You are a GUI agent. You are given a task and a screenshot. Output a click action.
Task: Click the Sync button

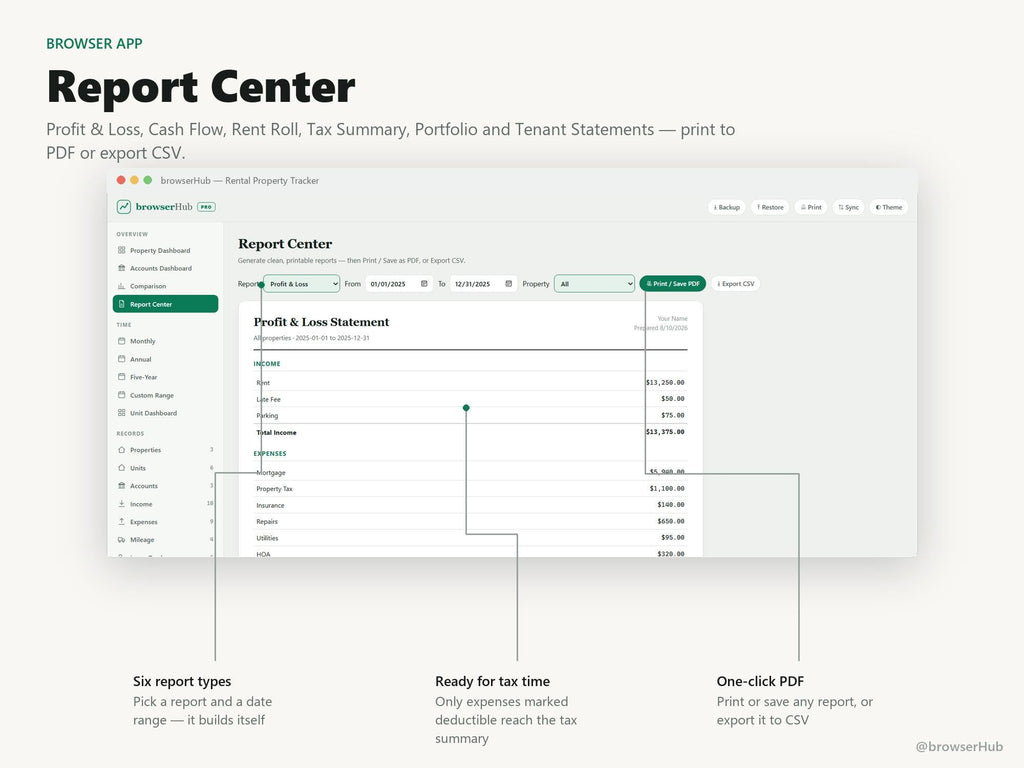pyautogui.click(x=848, y=207)
